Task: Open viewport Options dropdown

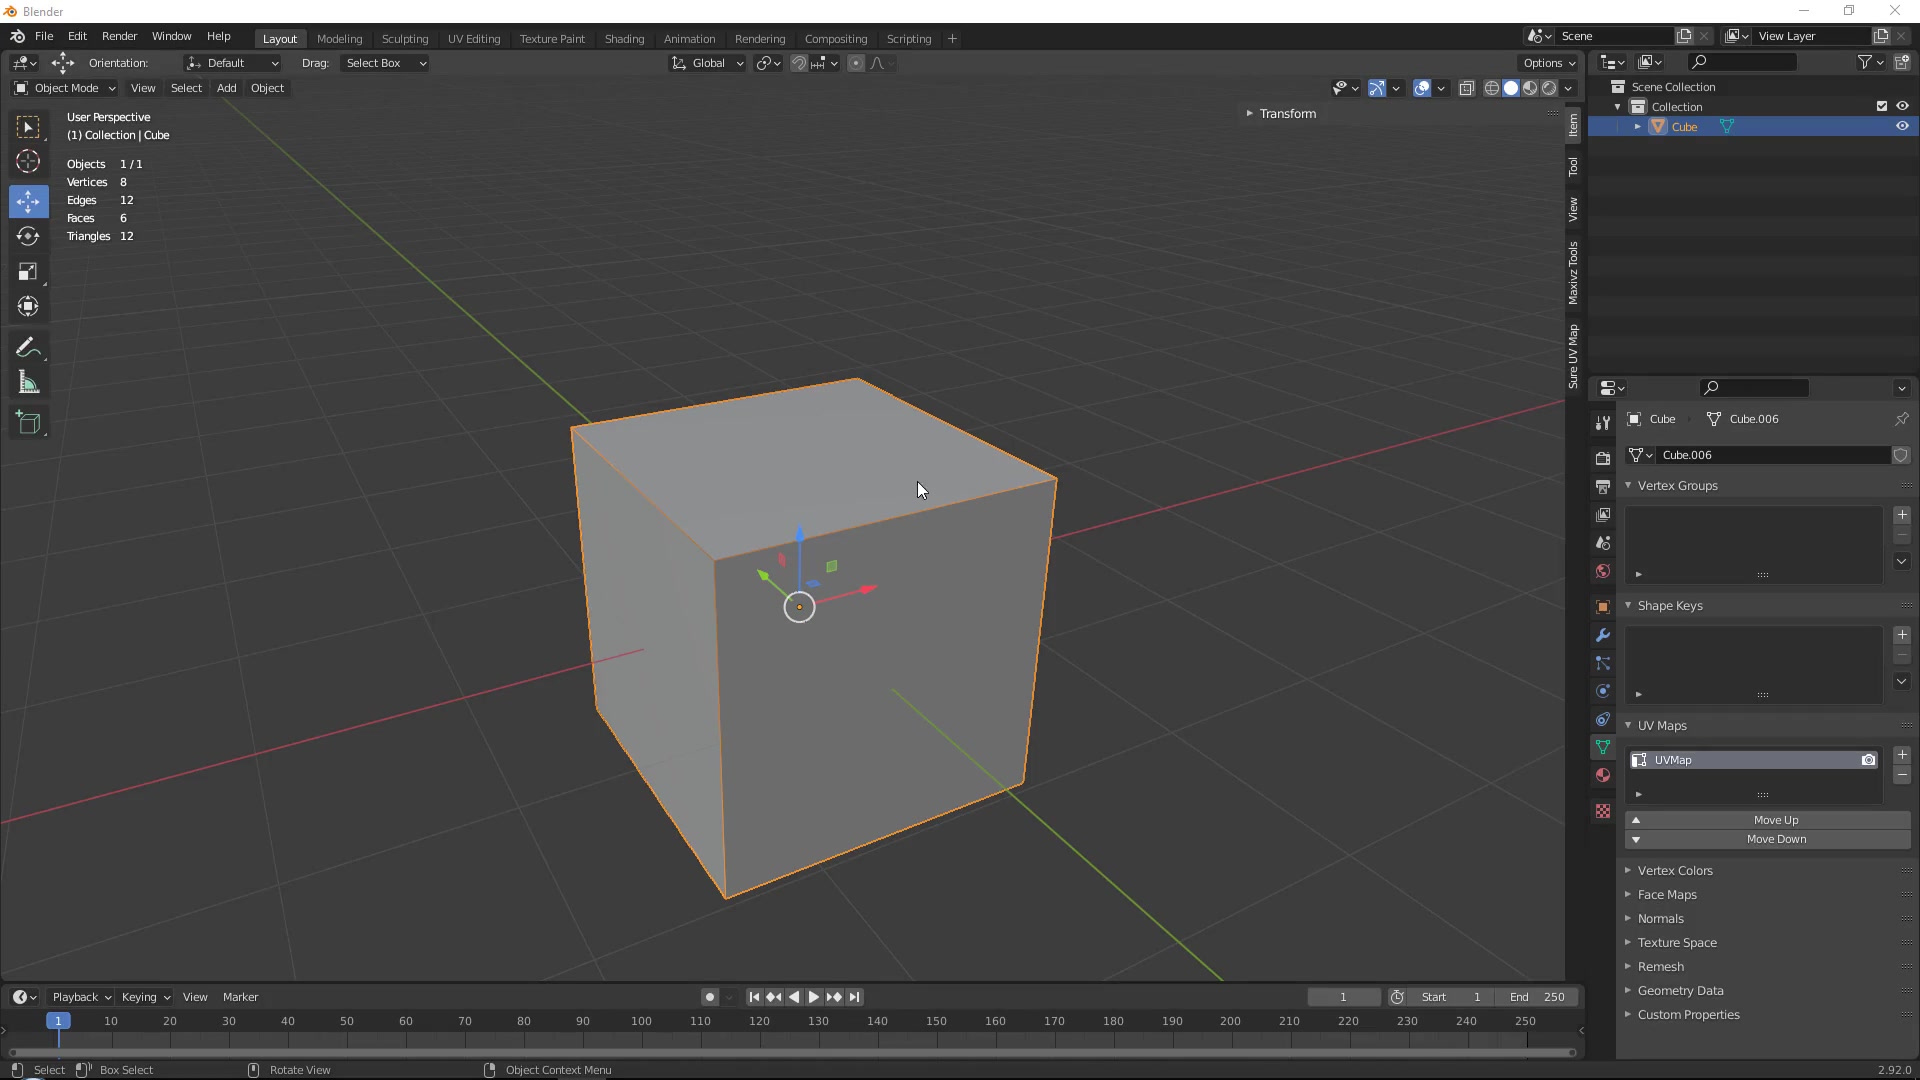Action: coord(1549,63)
